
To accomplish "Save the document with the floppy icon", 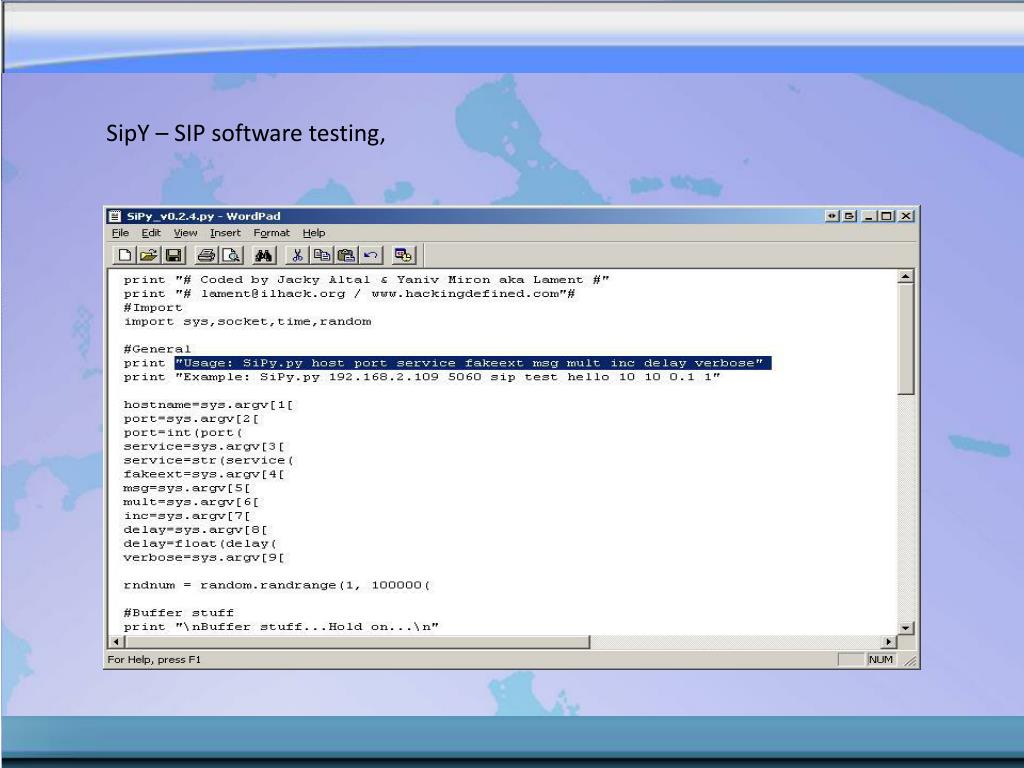I will (x=174, y=255).
